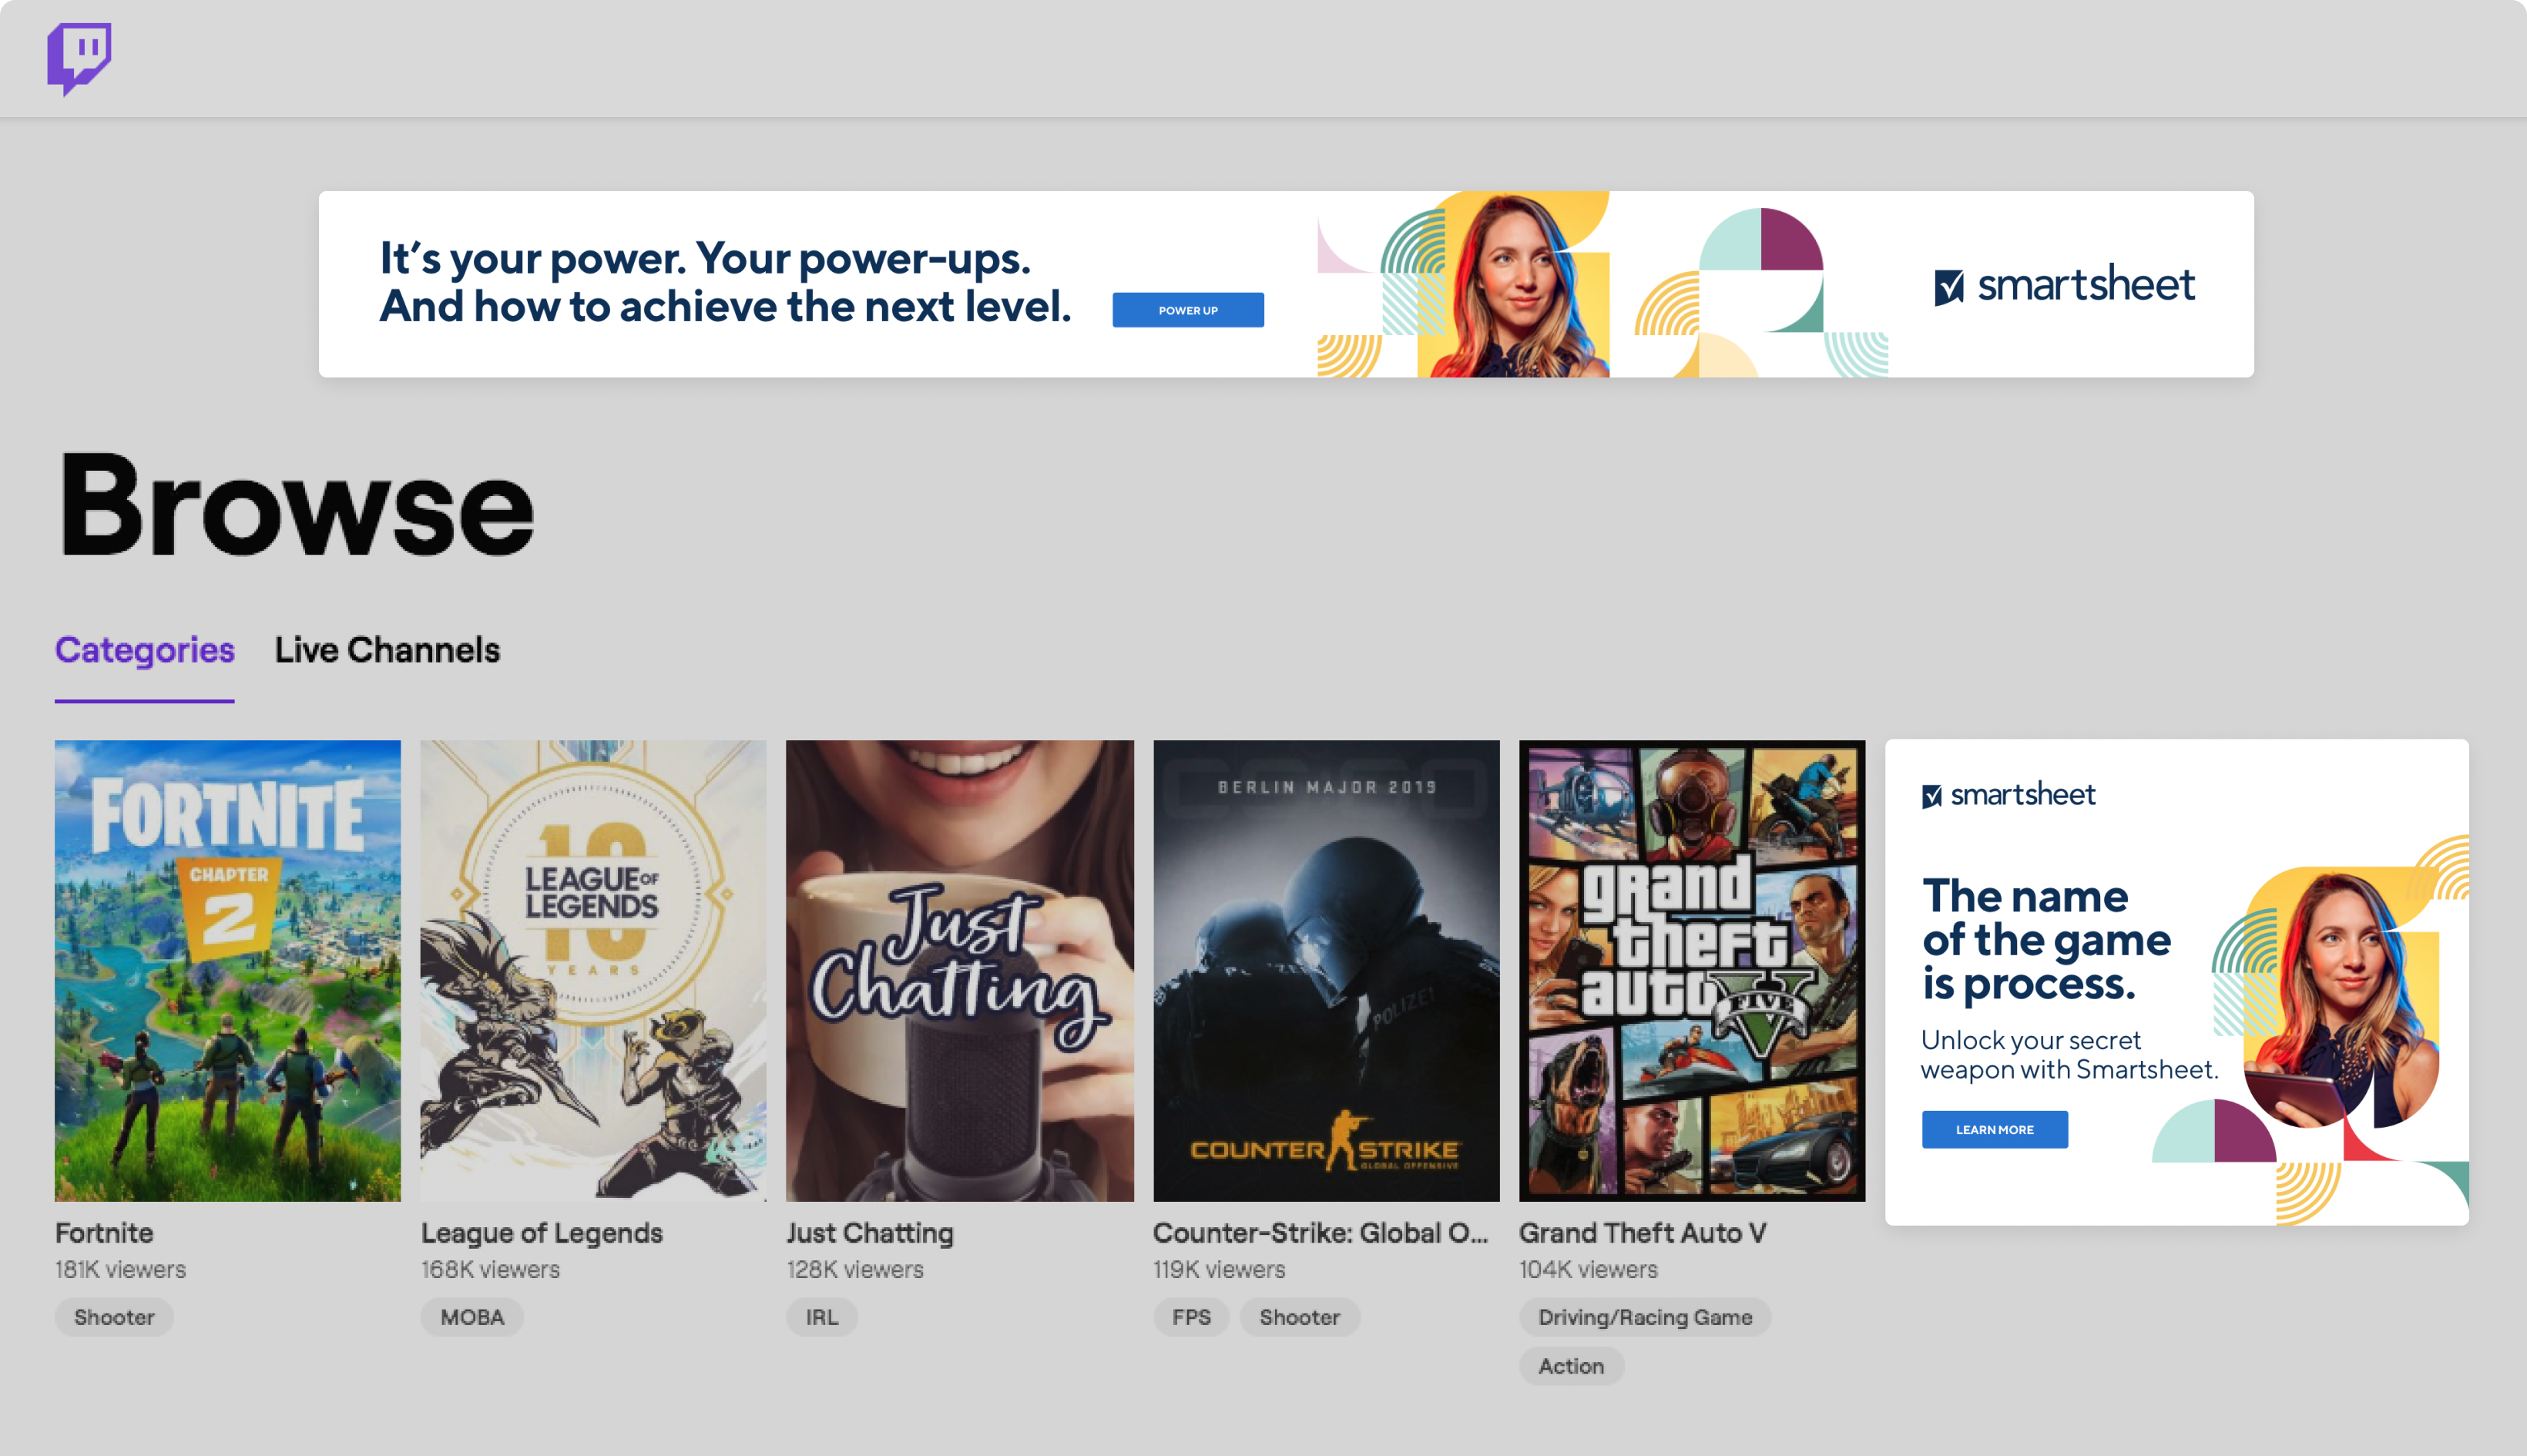Open Counter-Strike cover thumbnail
Screen dimensions: 2527x1456
click(1326, 970)
